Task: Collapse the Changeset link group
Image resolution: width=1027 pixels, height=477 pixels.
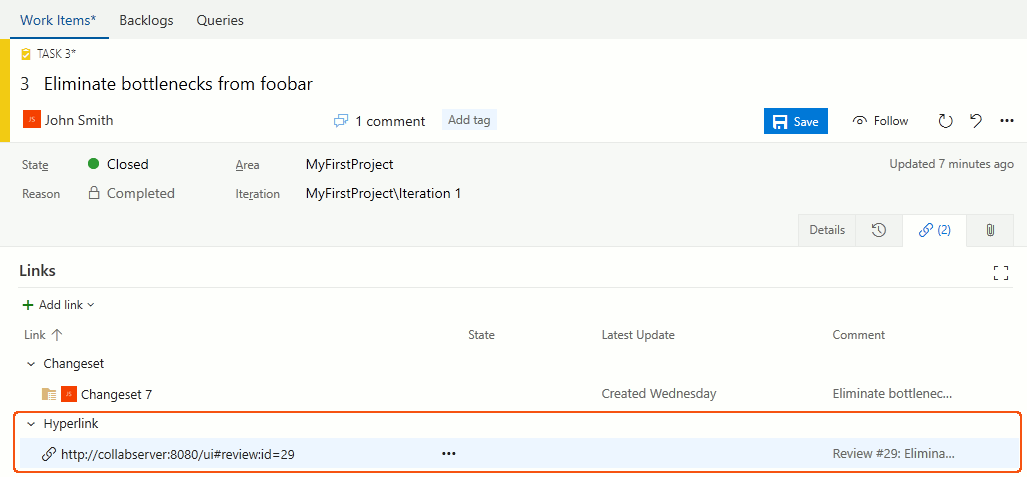Action: 30,364
